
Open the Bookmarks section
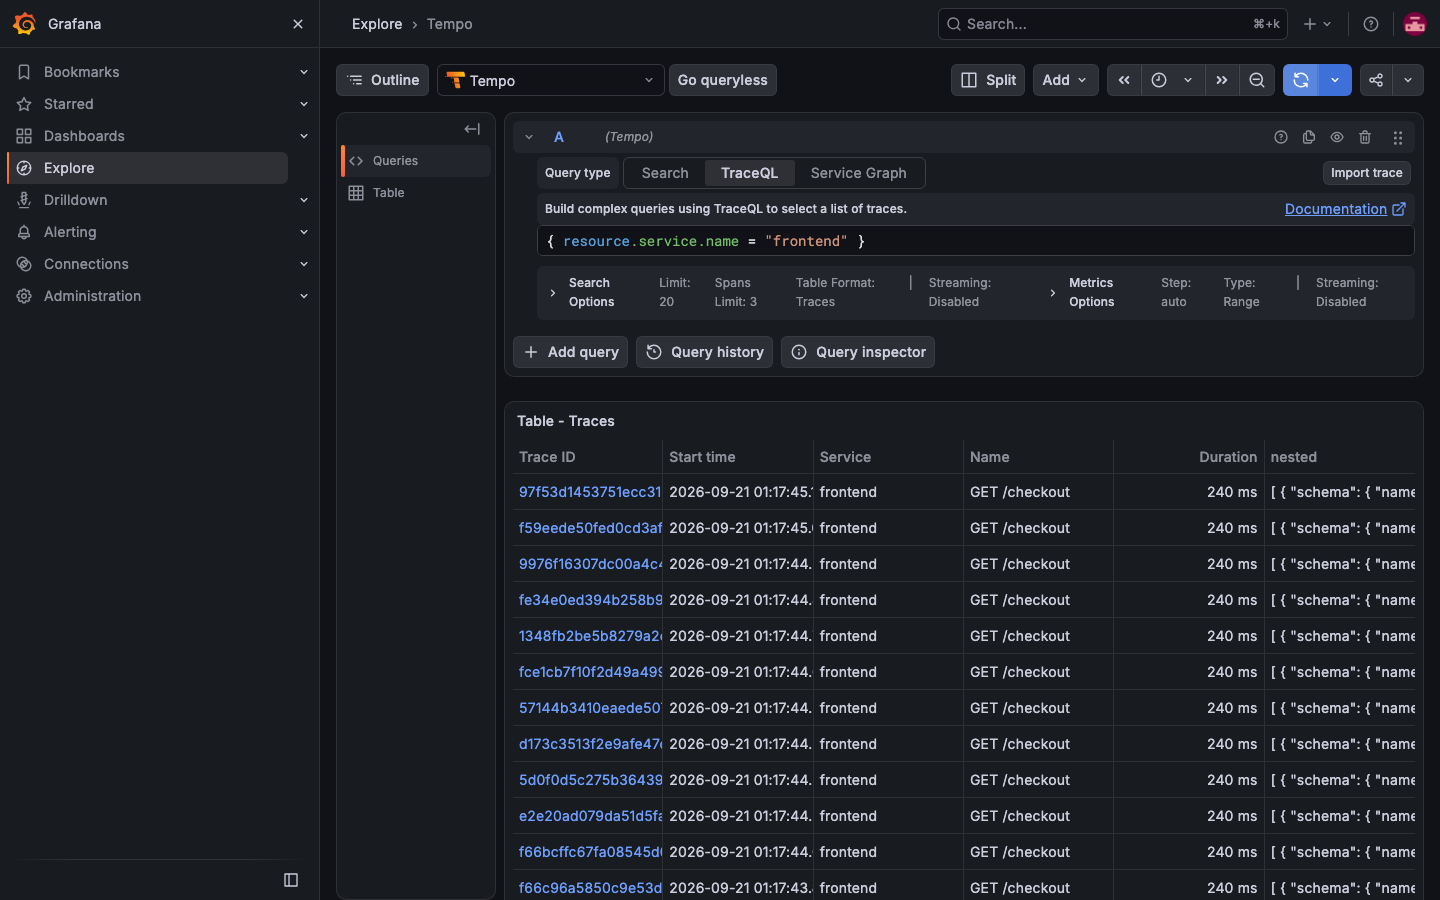pyautogui.click(x=82, y=72)
